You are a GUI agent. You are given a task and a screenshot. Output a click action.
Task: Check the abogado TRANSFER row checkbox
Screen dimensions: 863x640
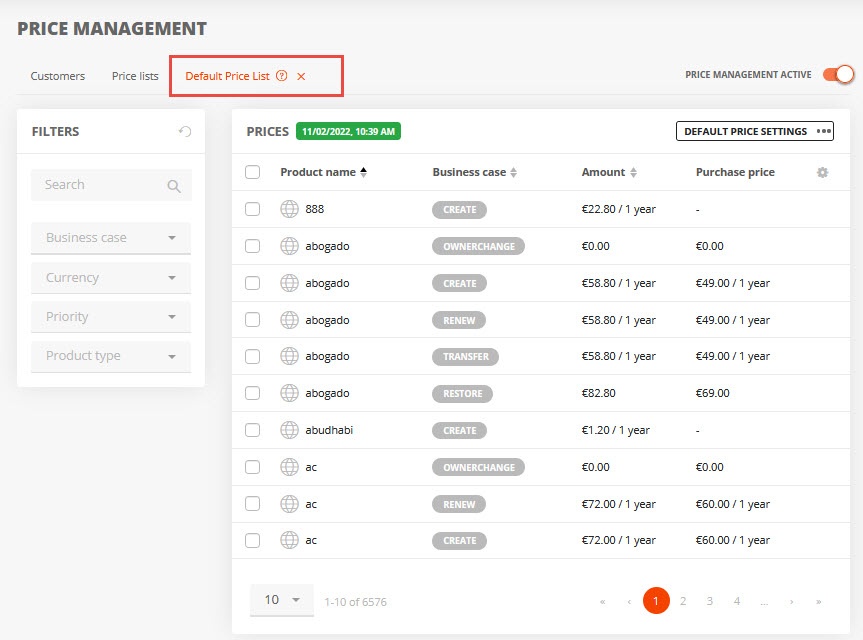point(253,357)
